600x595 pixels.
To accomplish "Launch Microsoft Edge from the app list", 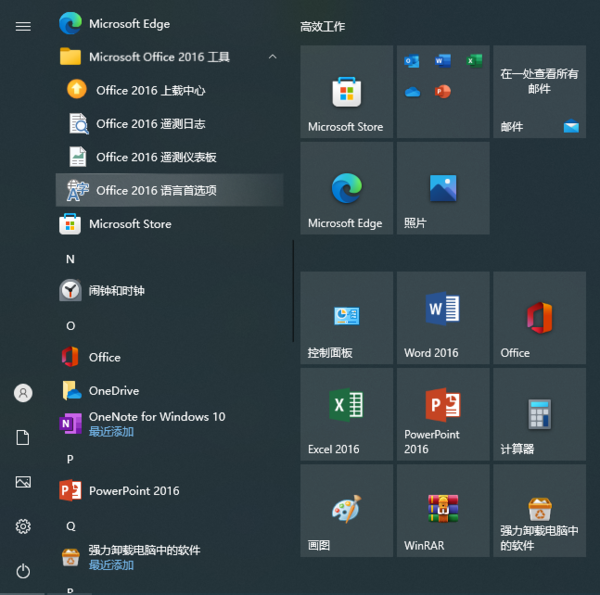I will (170, 24).
